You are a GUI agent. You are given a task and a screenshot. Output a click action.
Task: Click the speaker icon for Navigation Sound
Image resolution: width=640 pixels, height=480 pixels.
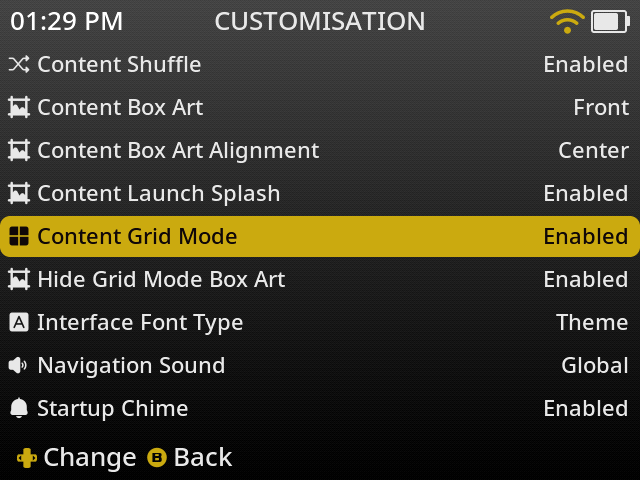coord(18,366)
